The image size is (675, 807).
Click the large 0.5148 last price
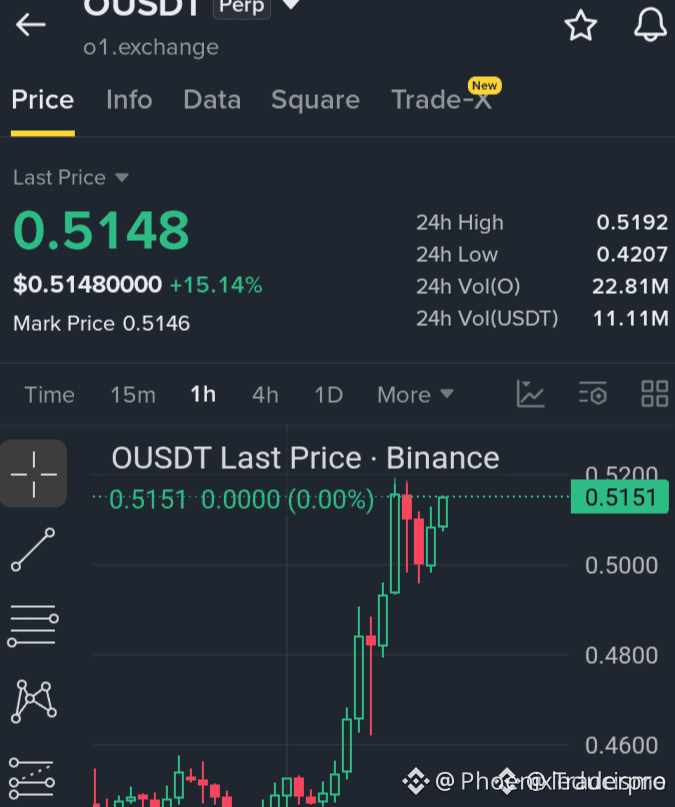(101, 230)
